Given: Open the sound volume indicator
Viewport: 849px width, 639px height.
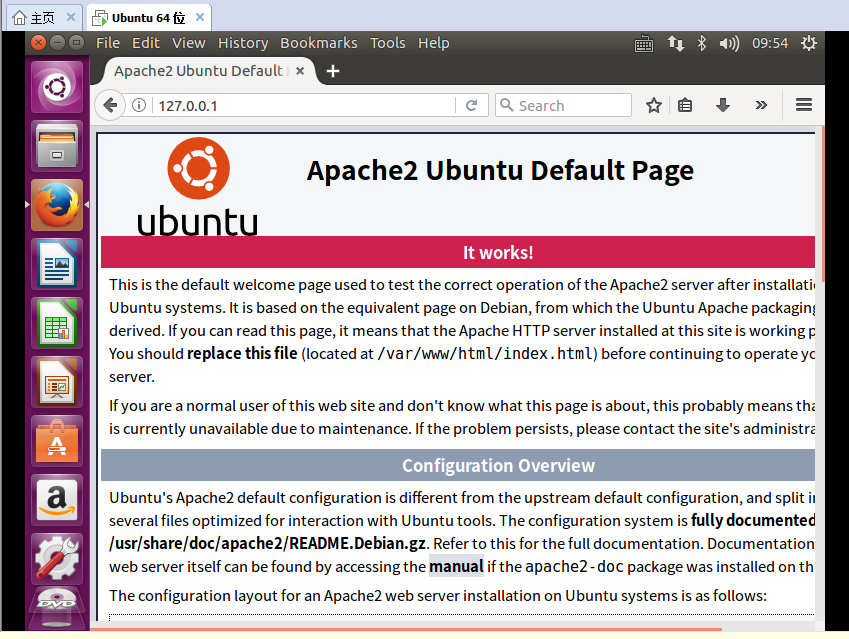Looking at the screenshot, I should 729,43.
